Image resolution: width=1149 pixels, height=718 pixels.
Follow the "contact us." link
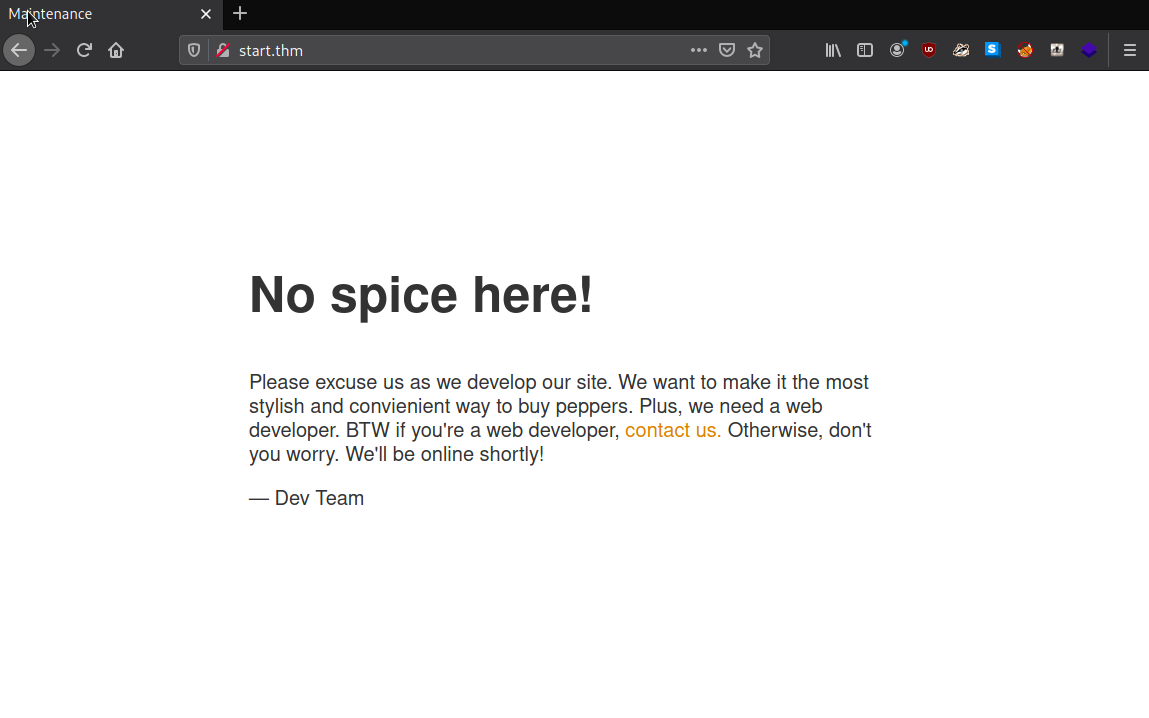click(673, 430)
